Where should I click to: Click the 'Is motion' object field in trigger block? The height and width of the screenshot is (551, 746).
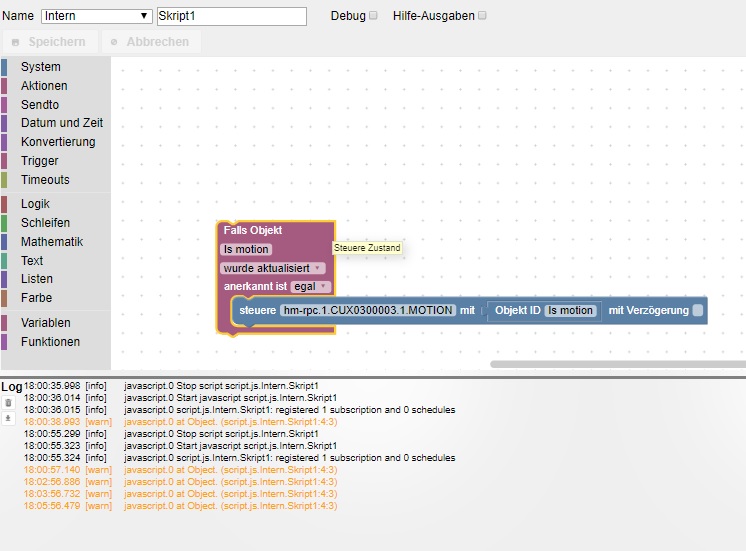point(246,249)
